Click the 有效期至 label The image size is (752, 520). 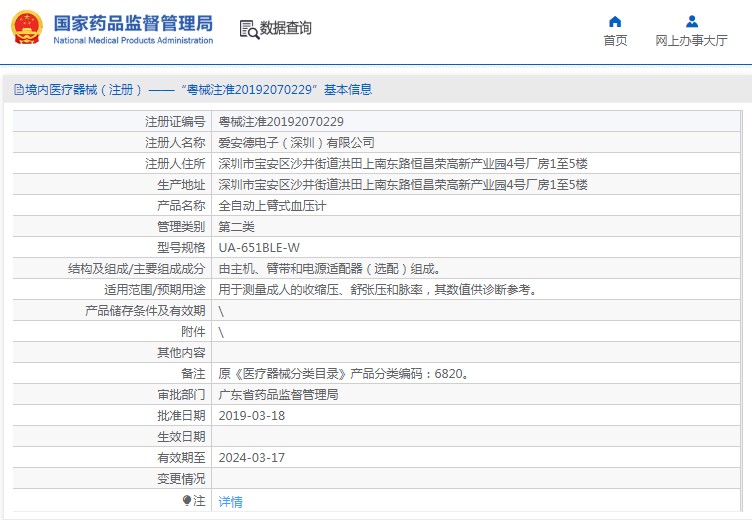pos(181,458)
